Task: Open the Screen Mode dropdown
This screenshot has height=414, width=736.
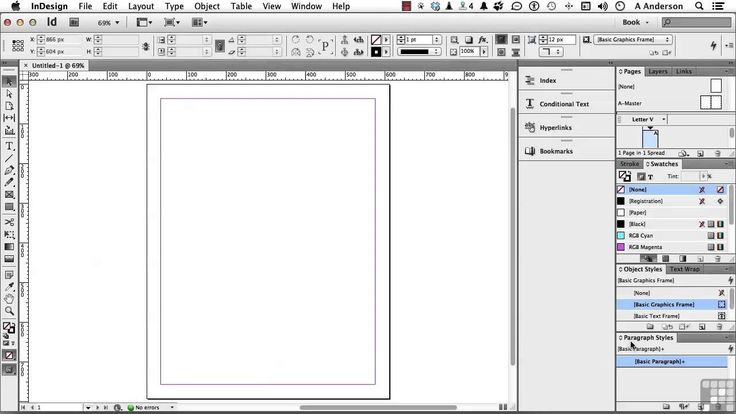Action: [172, 22]
